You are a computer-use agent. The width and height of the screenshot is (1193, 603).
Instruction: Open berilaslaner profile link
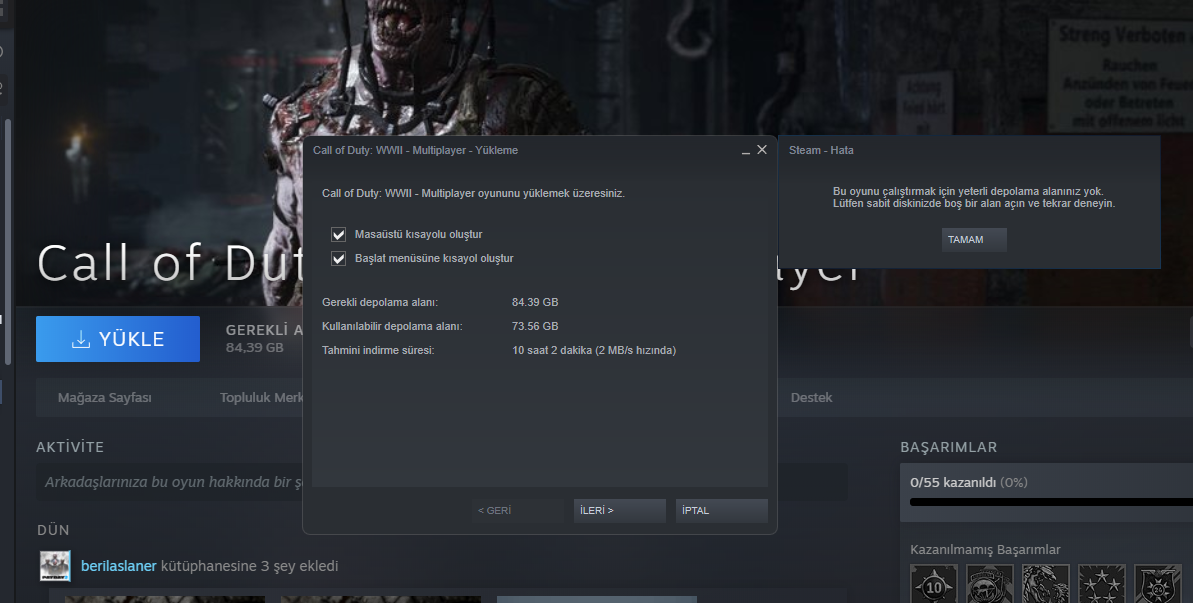[x=119, y=566]
